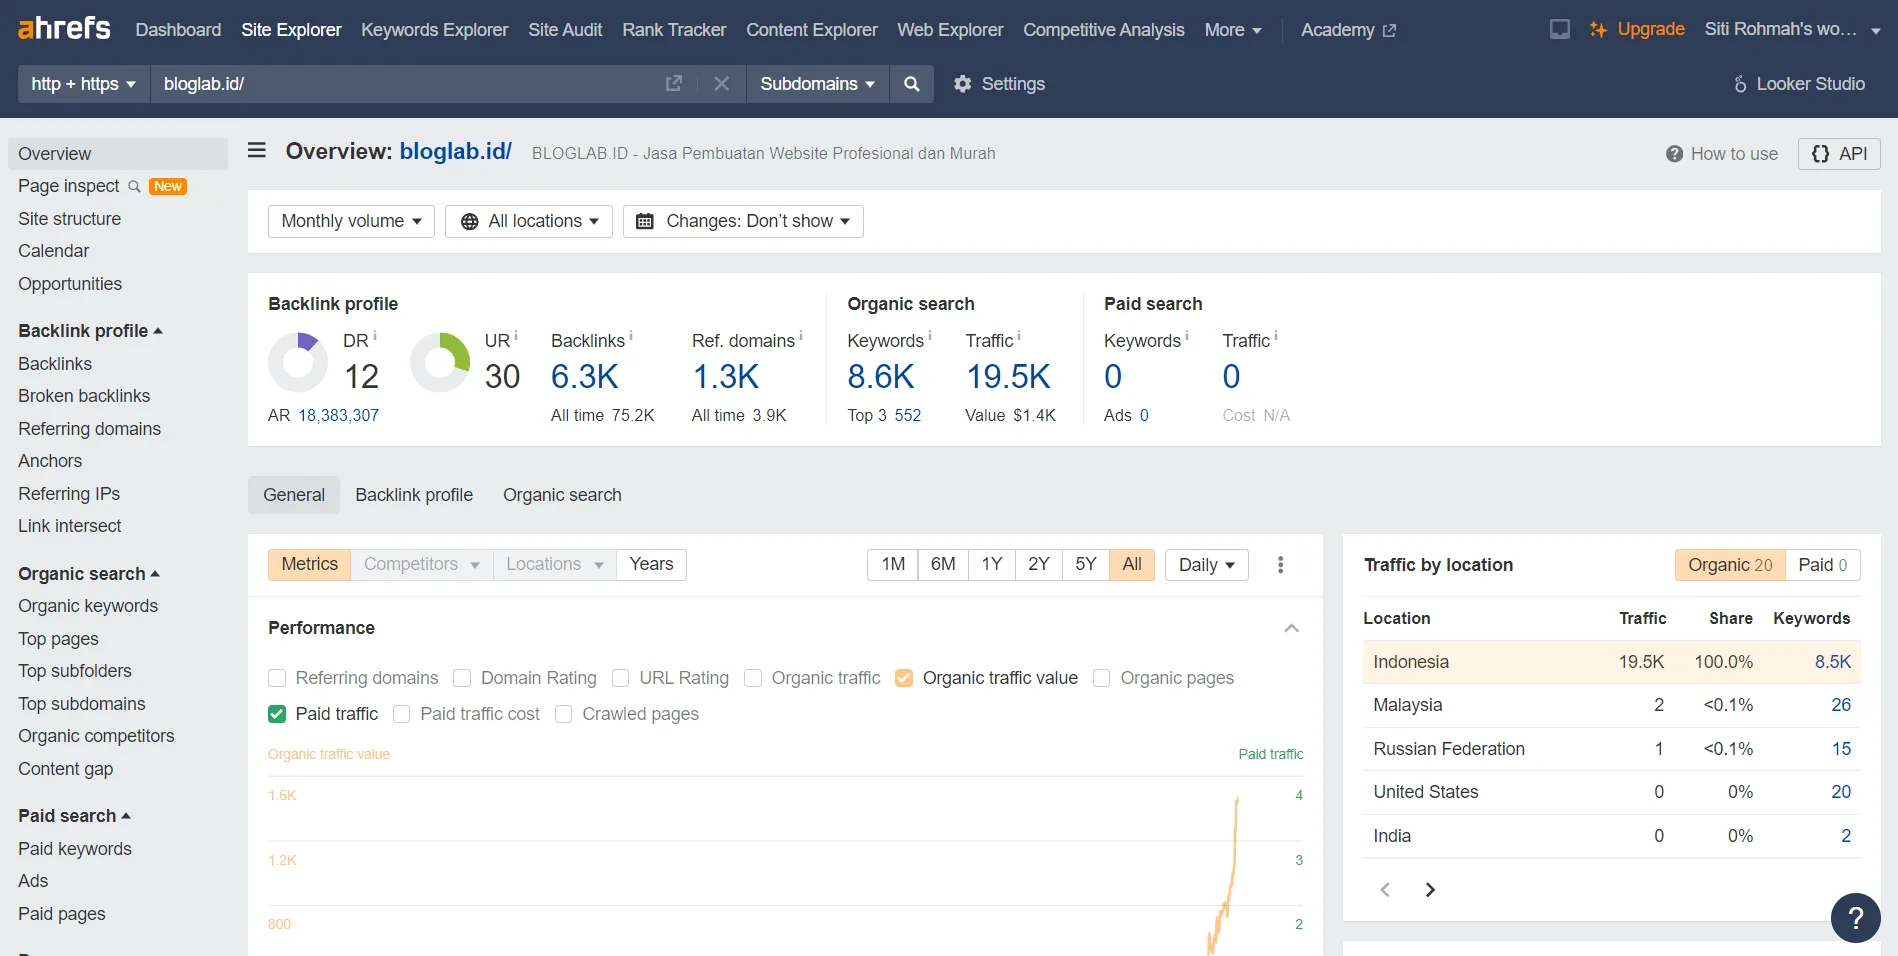Go to next page of locations
This screenshot has height=956, width=1898.
click(x=1430, y=890)
